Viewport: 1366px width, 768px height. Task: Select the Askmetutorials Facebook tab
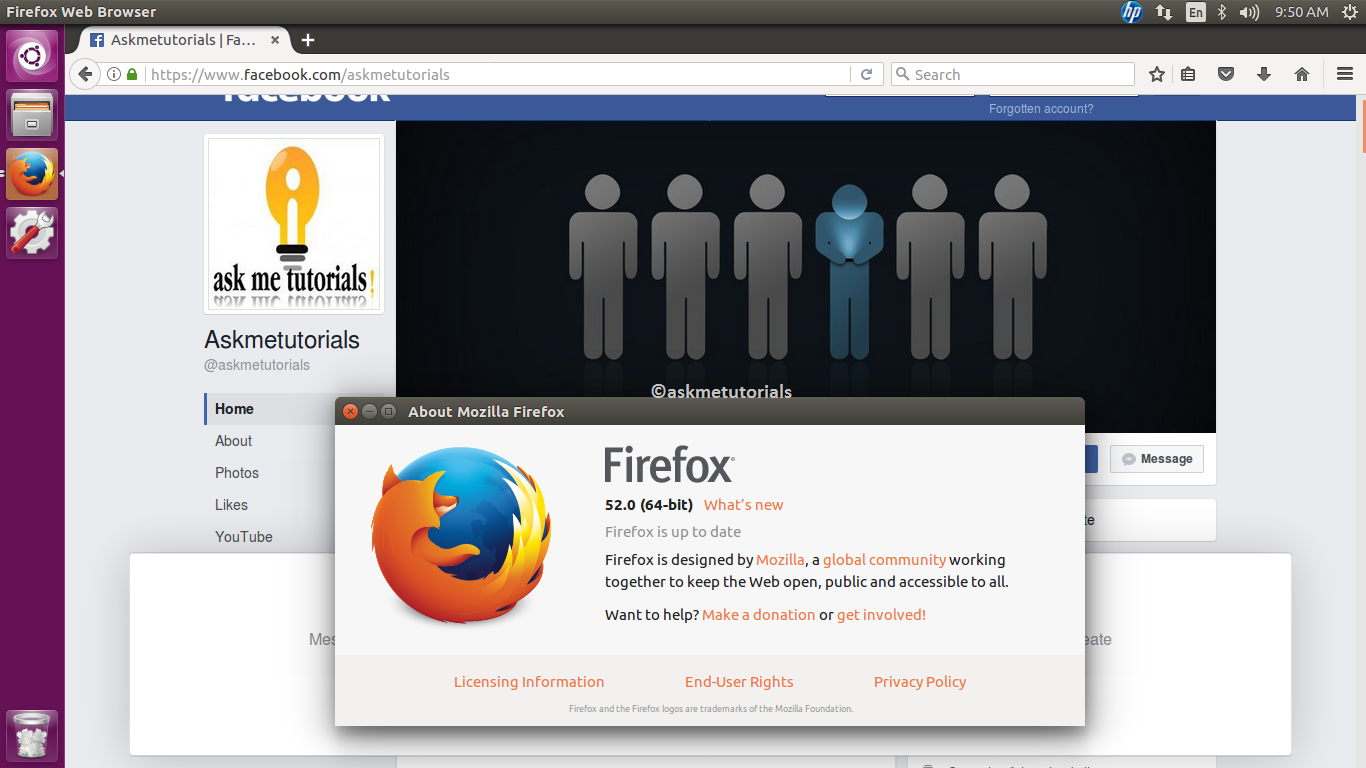pos(185,40)
